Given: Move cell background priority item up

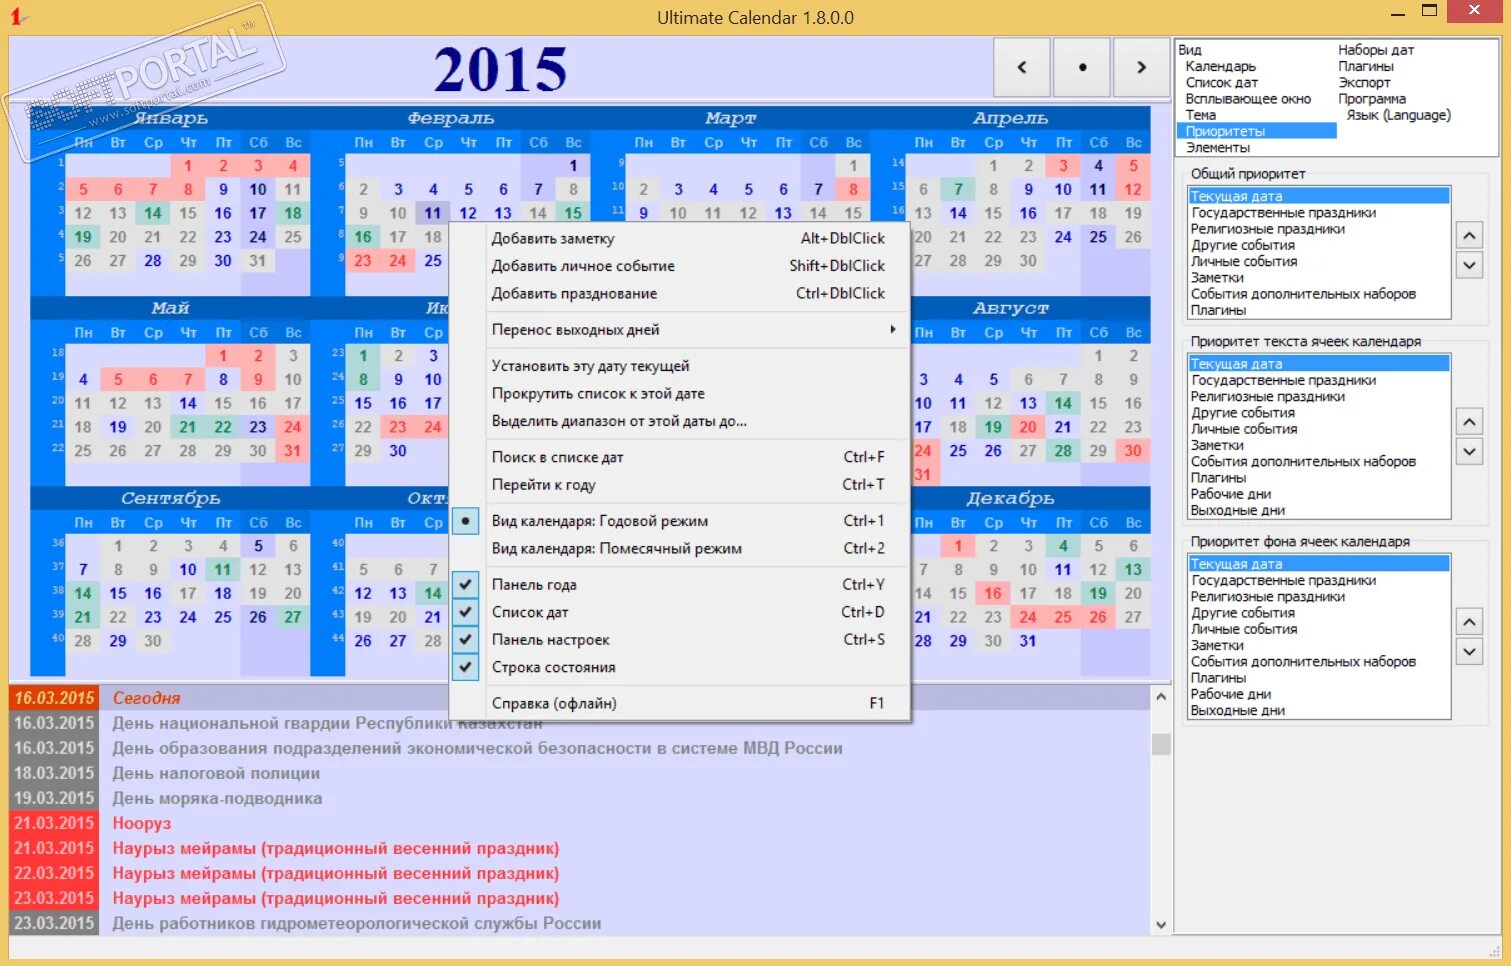Looking at the screenshot, I should coord(1469,622).
